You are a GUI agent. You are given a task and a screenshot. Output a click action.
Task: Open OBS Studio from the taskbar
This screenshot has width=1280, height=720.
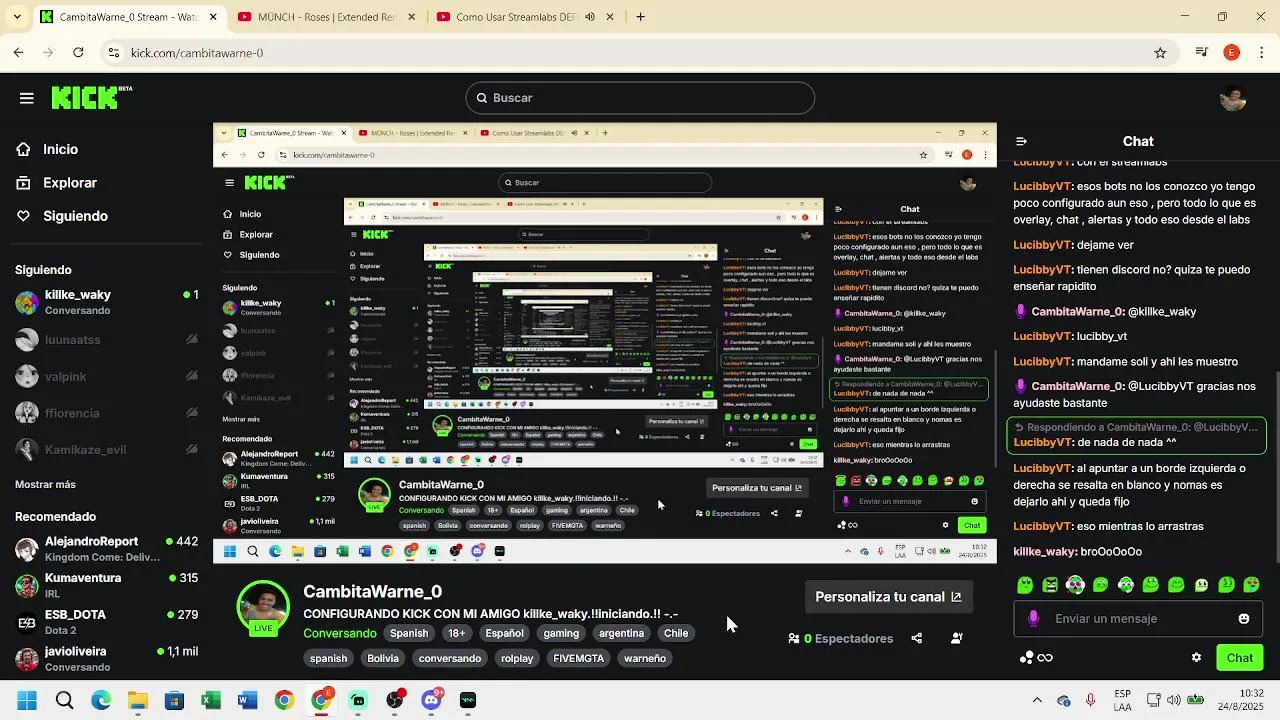pyautogui.click(x=395, y=700)
